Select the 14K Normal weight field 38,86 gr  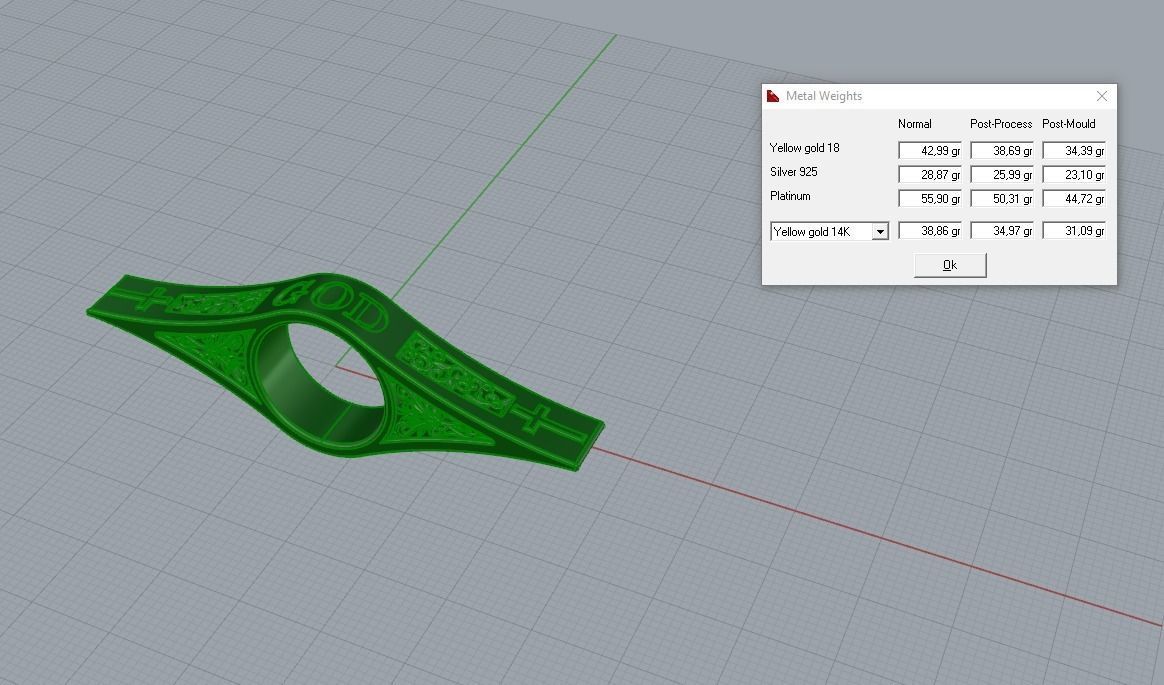coord(929,231)
